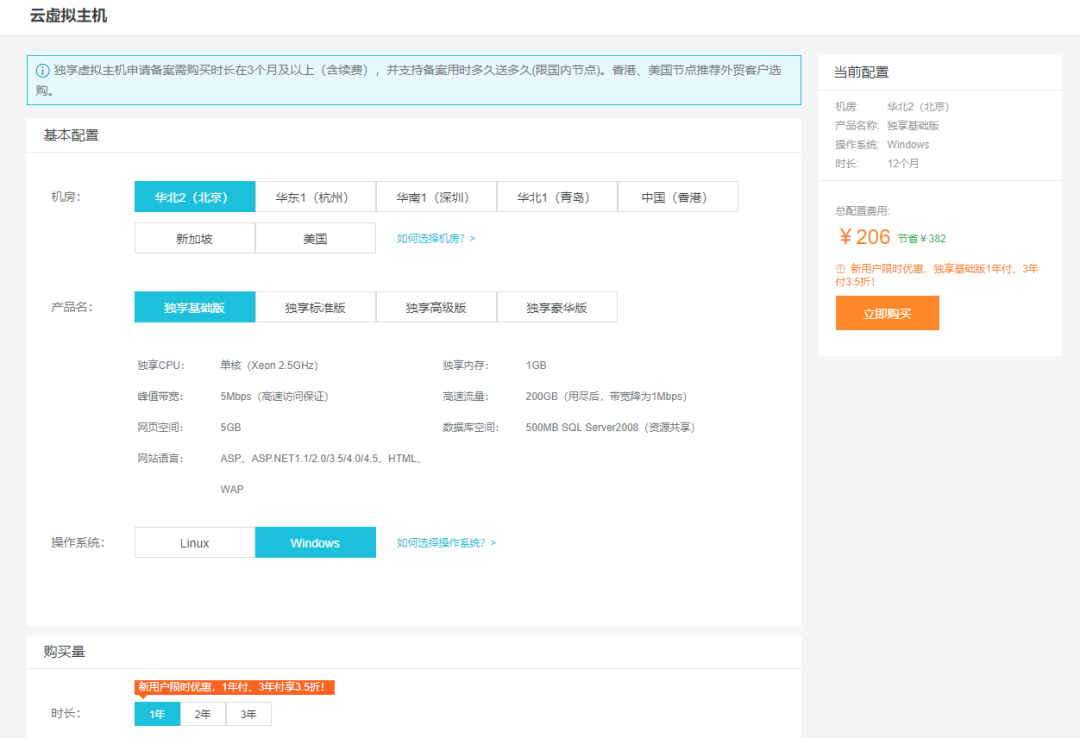Viewport: 1080px width, 738px height.
Task: Select the 华北1（青岛） data center
Action: 557,197
